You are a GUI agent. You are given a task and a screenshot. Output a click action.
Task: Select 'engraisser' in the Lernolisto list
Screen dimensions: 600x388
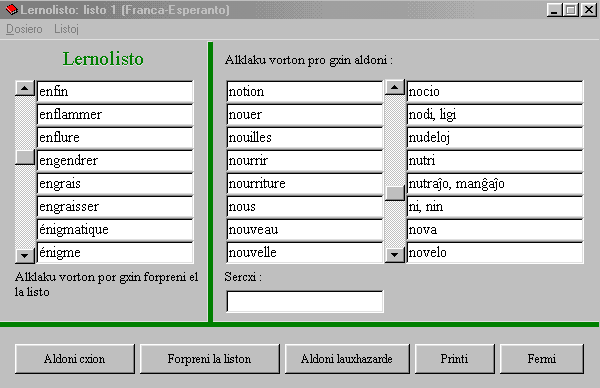point(115,206)
